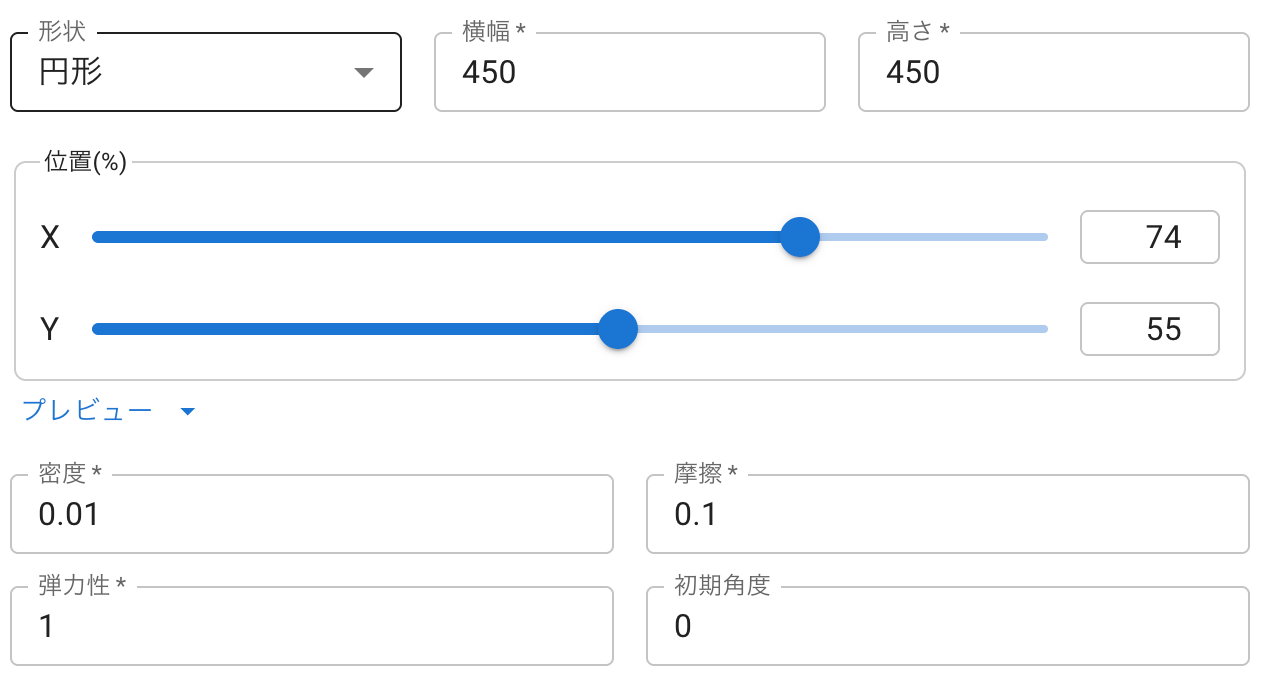Click the triangle icon beside プレビュー

[x=187, y=411]
